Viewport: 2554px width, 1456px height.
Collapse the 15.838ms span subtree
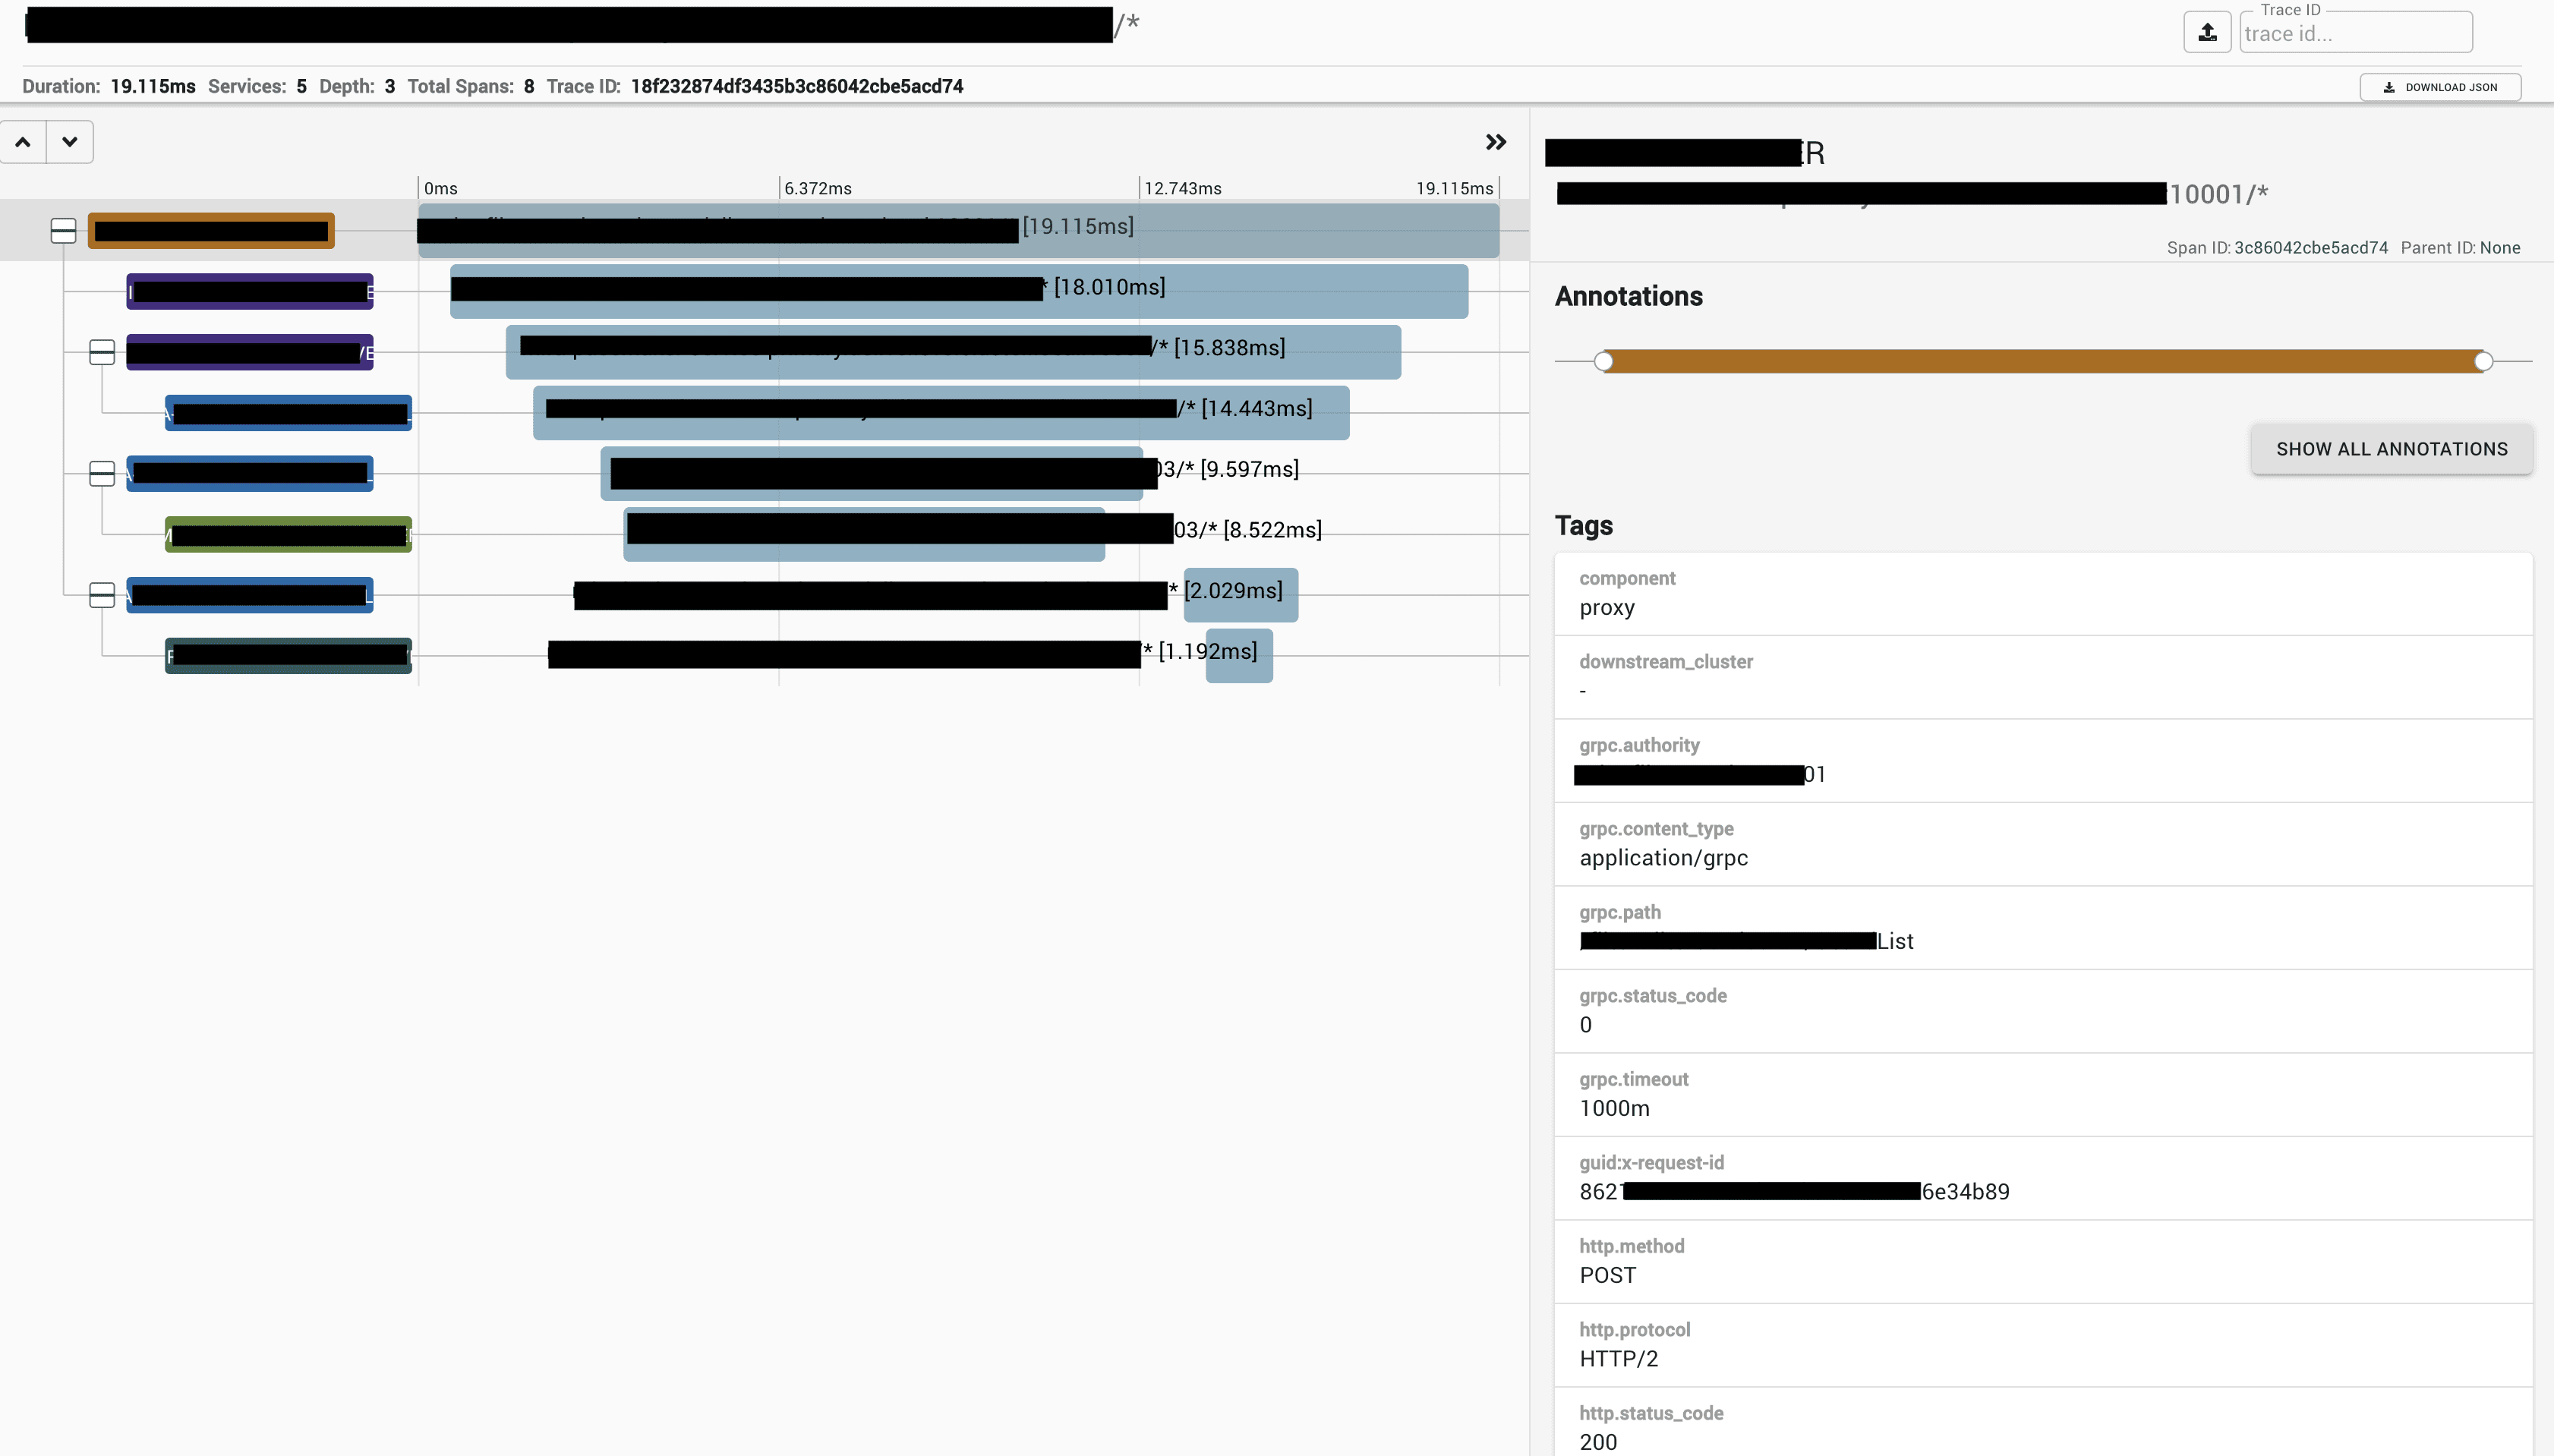[x=102, y=352]
